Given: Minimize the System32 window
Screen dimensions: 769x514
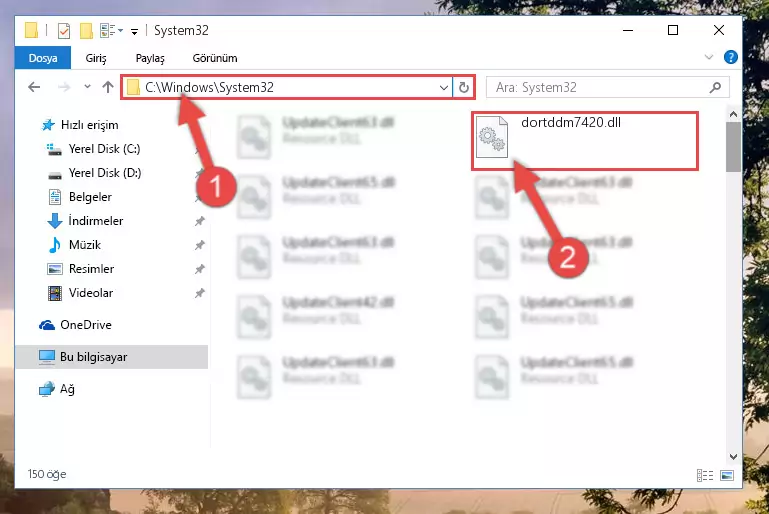Looking at the screenshot, I should click(x=628, y=30).
